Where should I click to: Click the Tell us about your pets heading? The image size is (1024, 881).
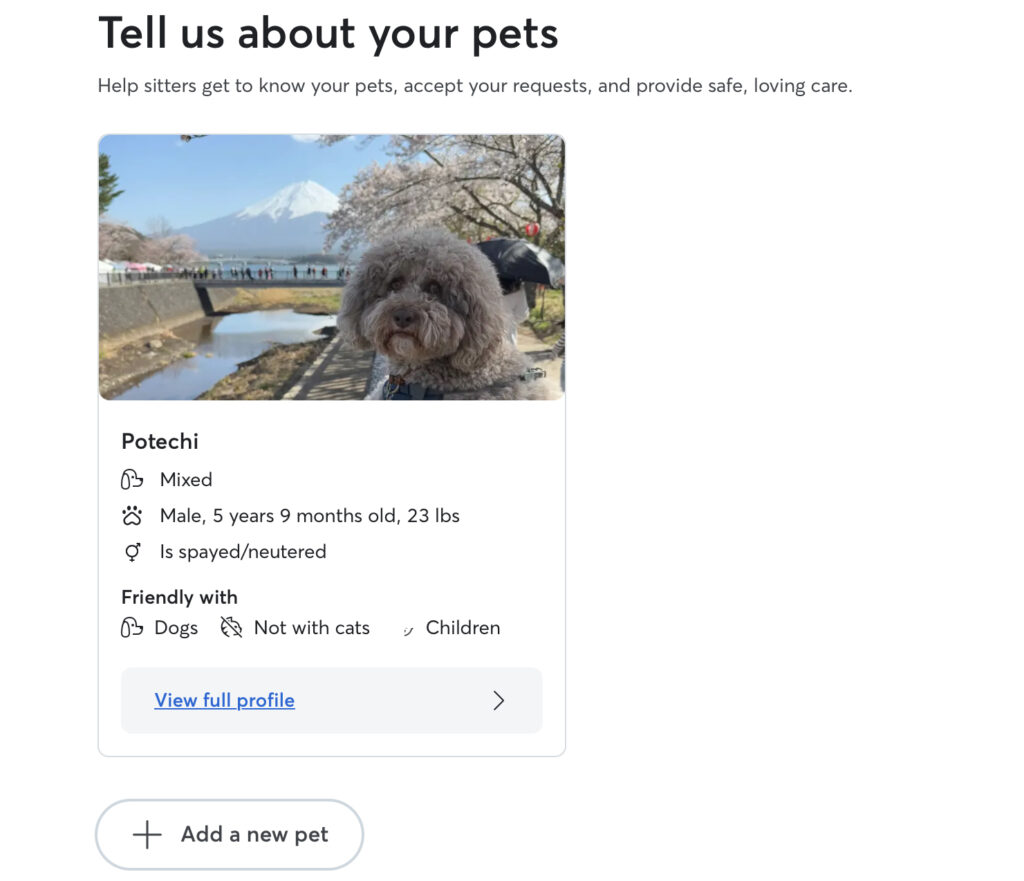328,33
